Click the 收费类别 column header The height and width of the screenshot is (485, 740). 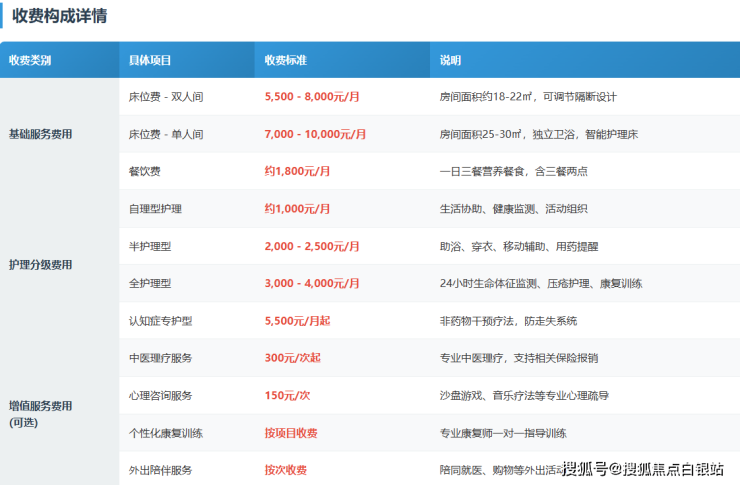coord(59,60)
